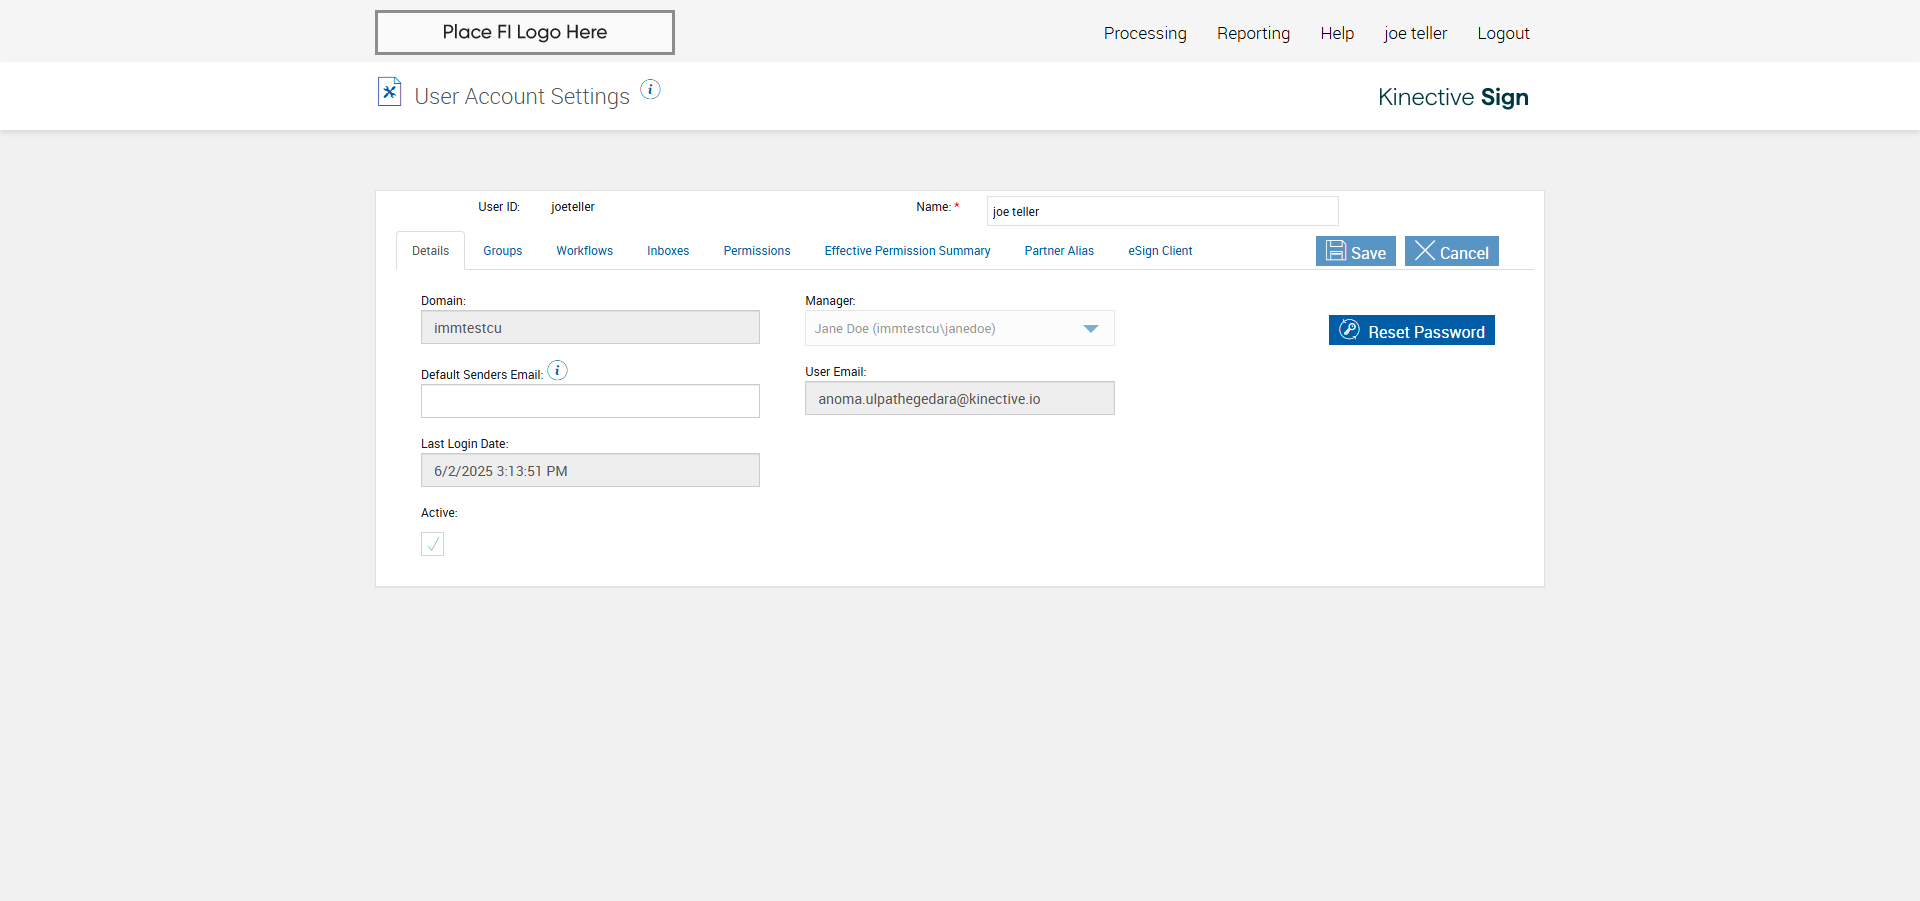Select the Workflows tab
This screenshot has width=1920, height=901.
click(584, 251)
